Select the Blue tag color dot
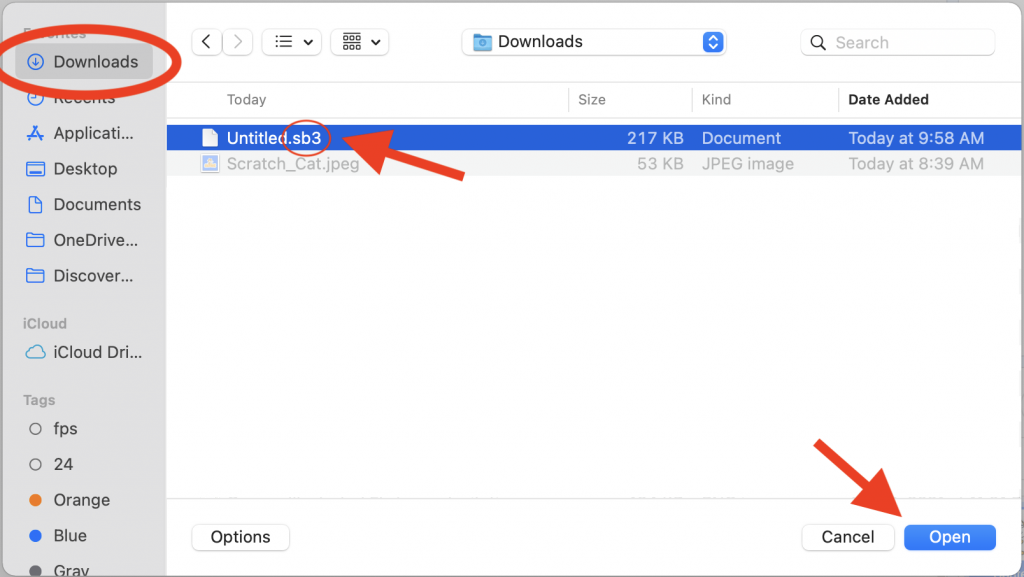The width and height of the screenshot is (1024, 577). point(36,536)
